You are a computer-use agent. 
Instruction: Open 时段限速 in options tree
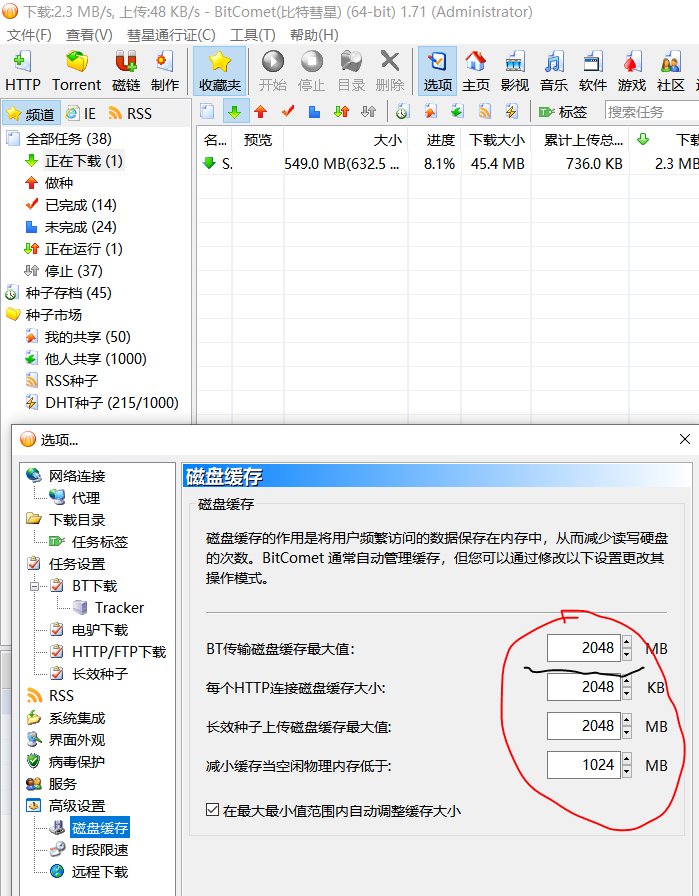click(x=99, y=850)
